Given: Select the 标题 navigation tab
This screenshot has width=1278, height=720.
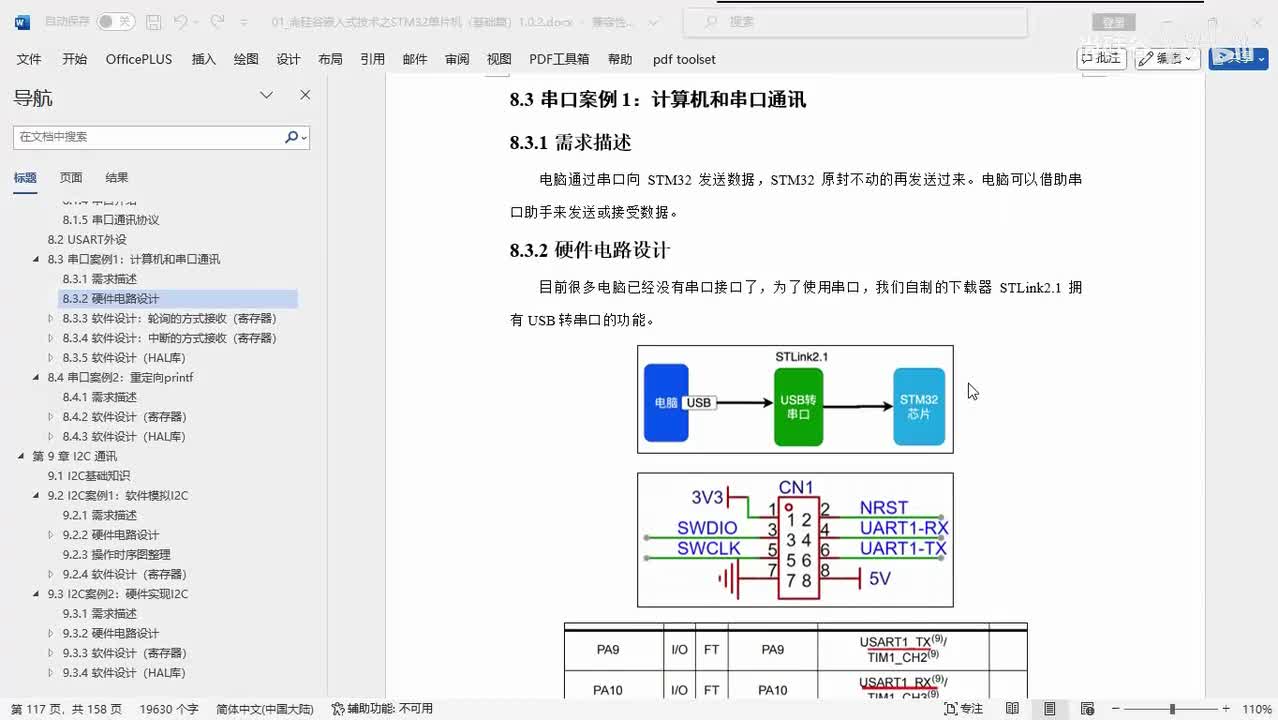Looking at the screenshot, I should [x=25, y=178].
